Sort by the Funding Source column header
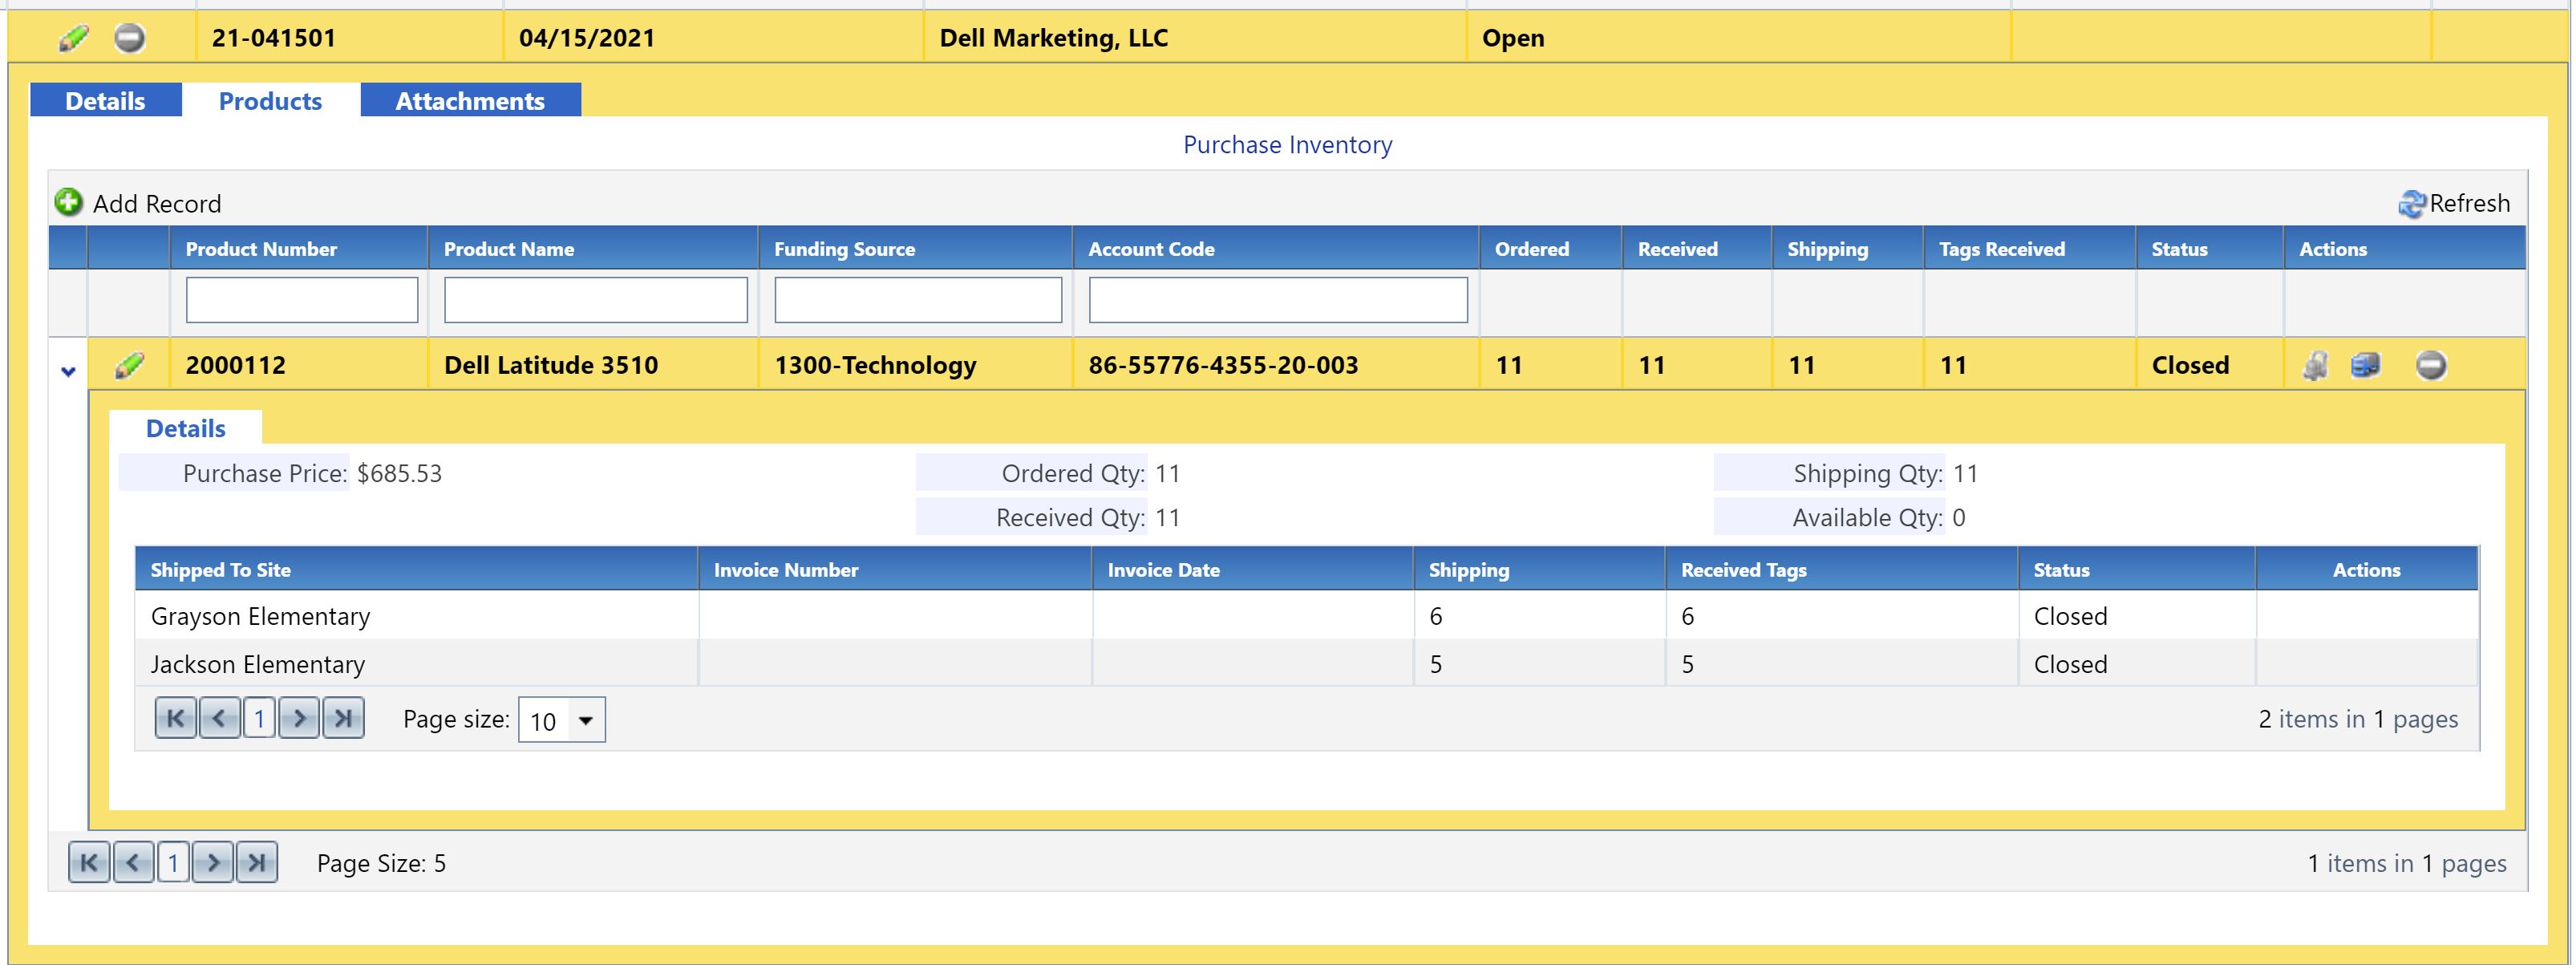2576x965 pixels. click(x=845, y=249)
